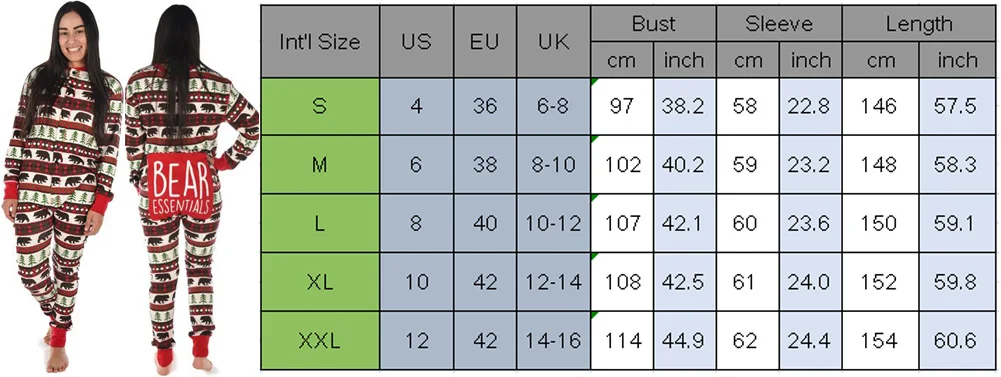Click the length 60.6 inch cell
The image size is (1001, 377).
pos(957,341)
